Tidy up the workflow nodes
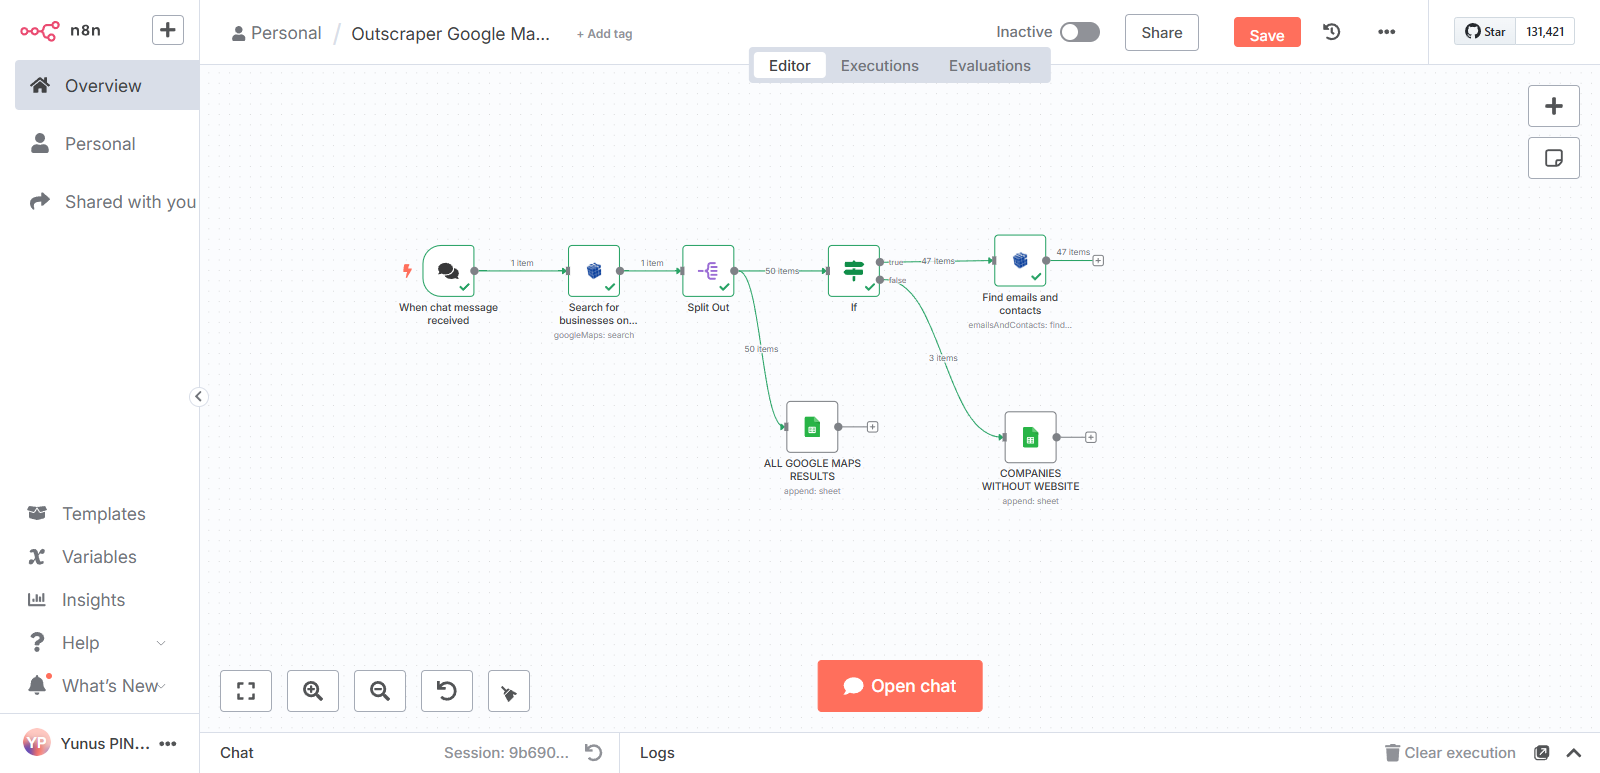Screen dimensions: 1600x773 (x=509, y=691)
